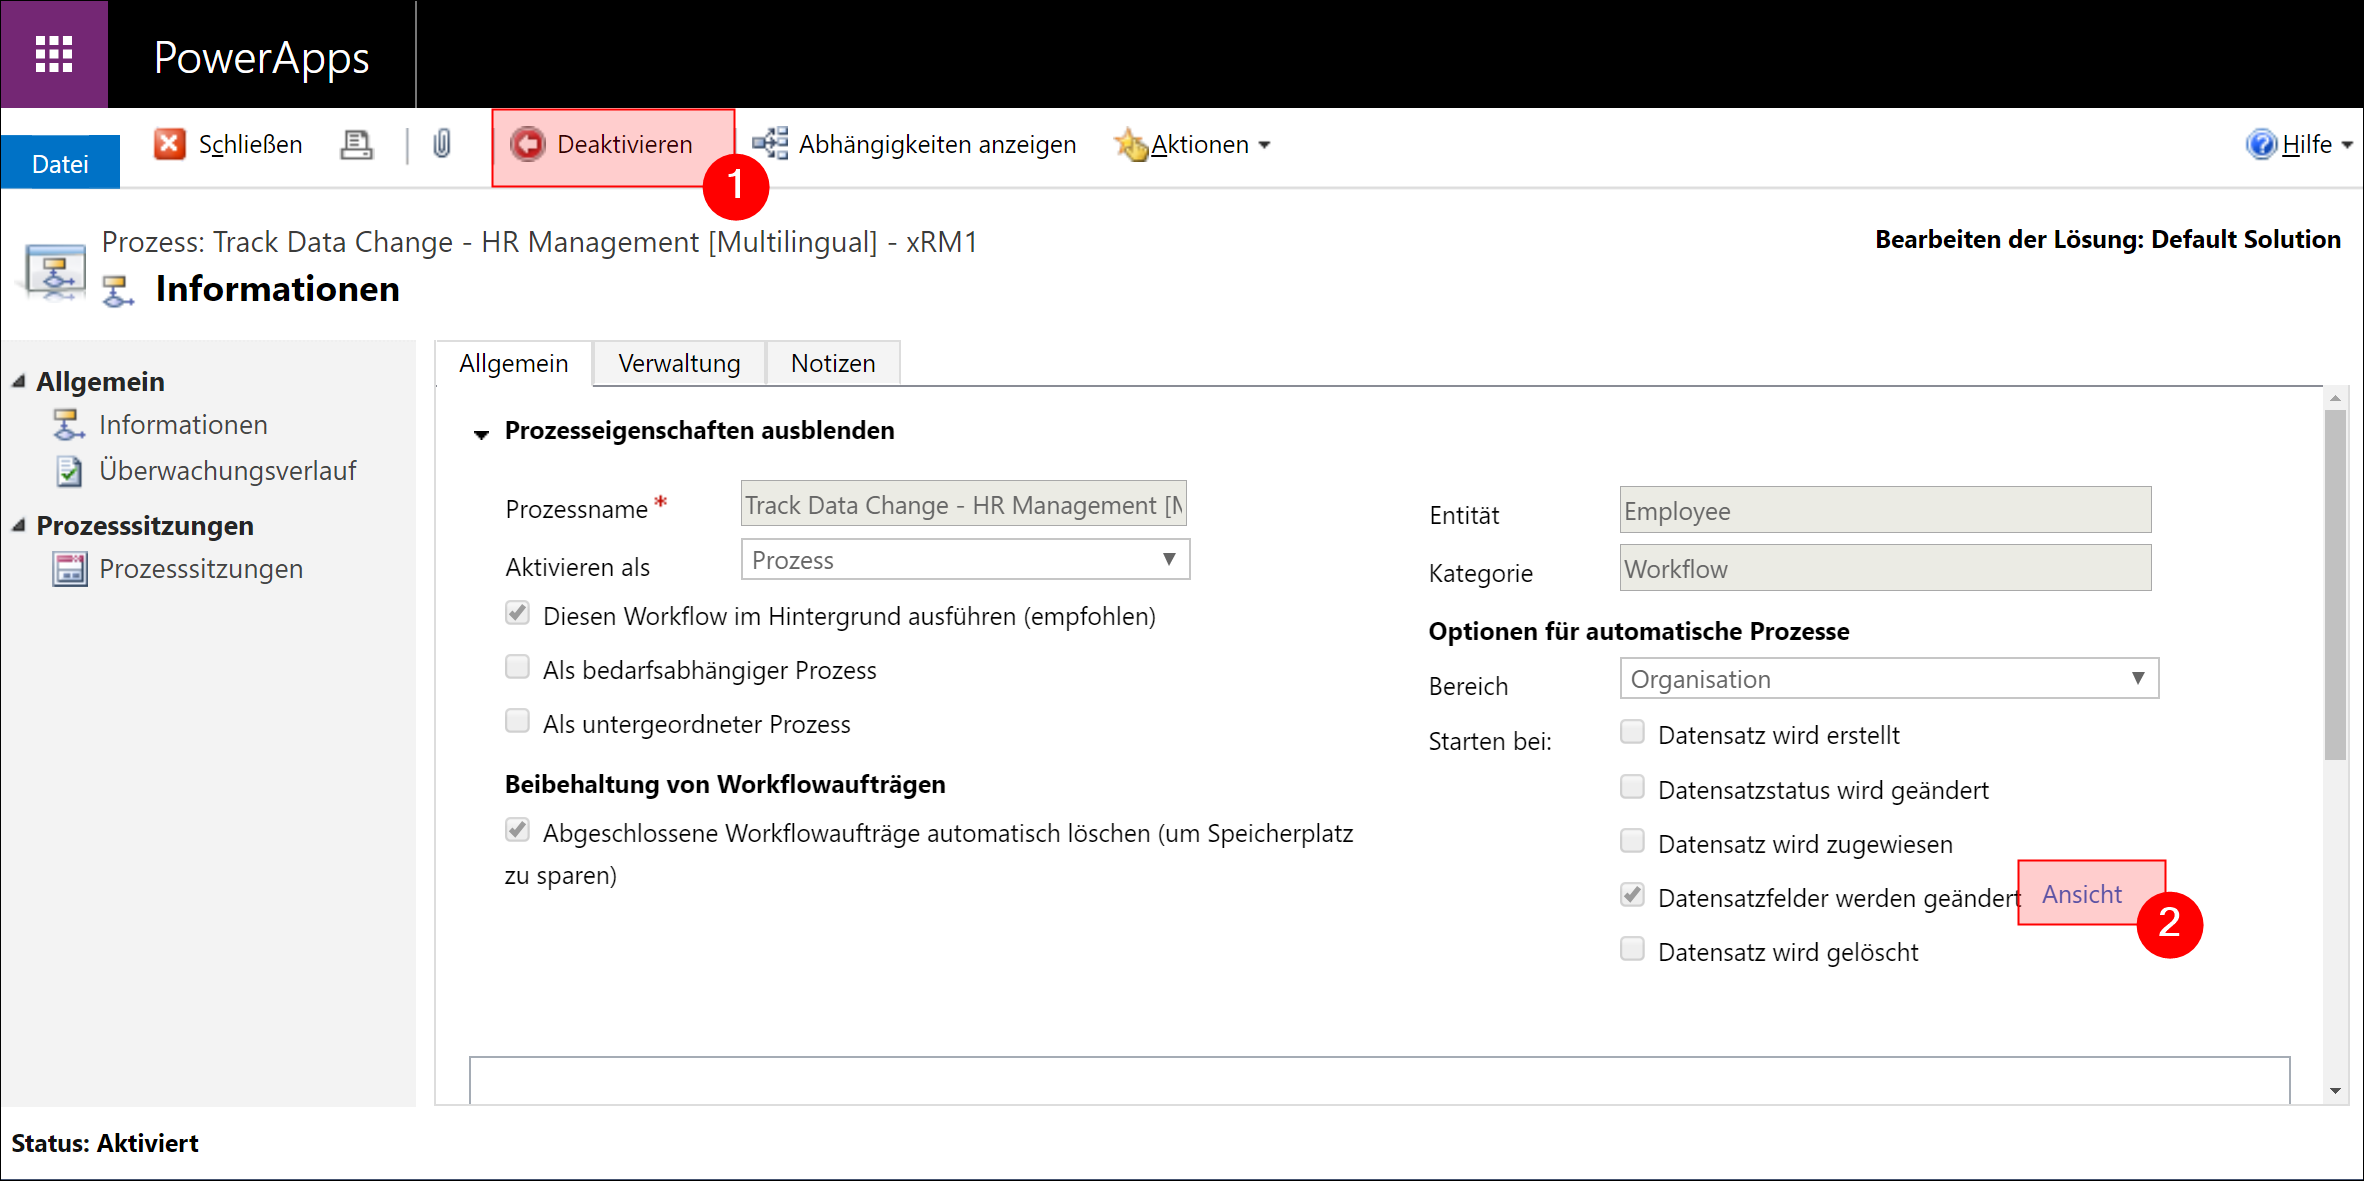Open the Bereich Organisation dropdown

(1888, 679)
